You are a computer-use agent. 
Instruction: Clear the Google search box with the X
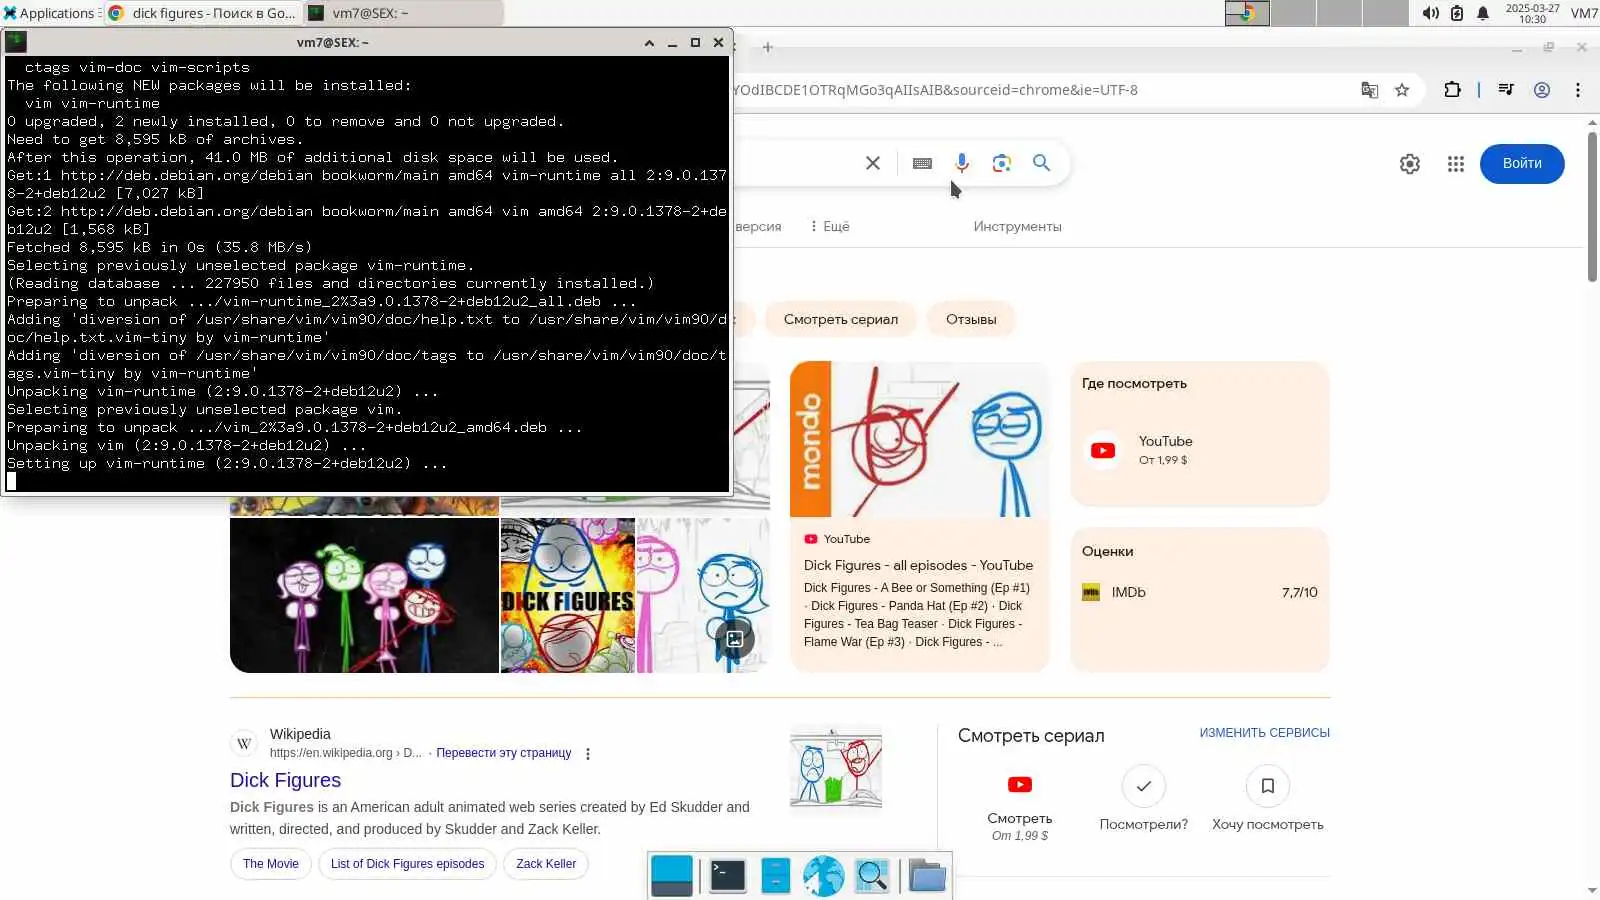point(873,163)
